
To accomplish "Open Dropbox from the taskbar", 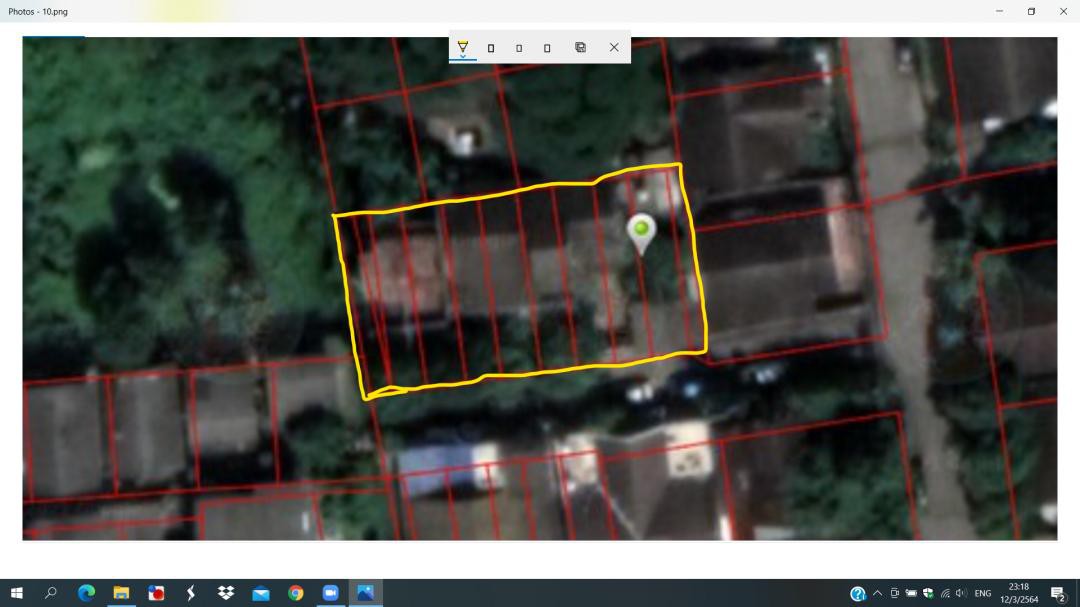I will point(226,593).
